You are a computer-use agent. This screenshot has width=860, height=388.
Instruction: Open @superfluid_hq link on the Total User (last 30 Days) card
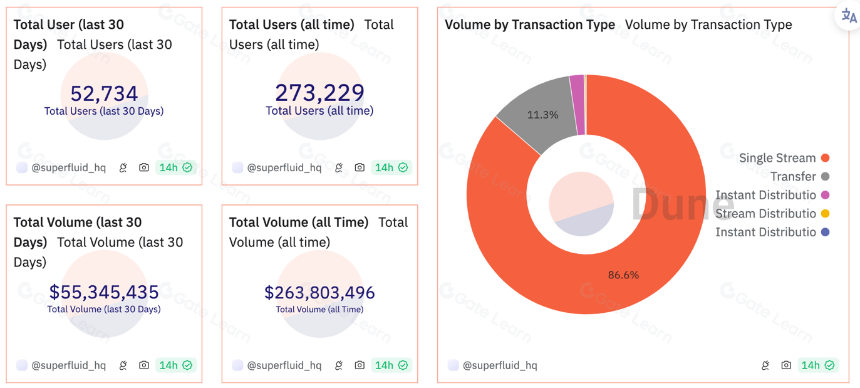click(x=69, y=167)
